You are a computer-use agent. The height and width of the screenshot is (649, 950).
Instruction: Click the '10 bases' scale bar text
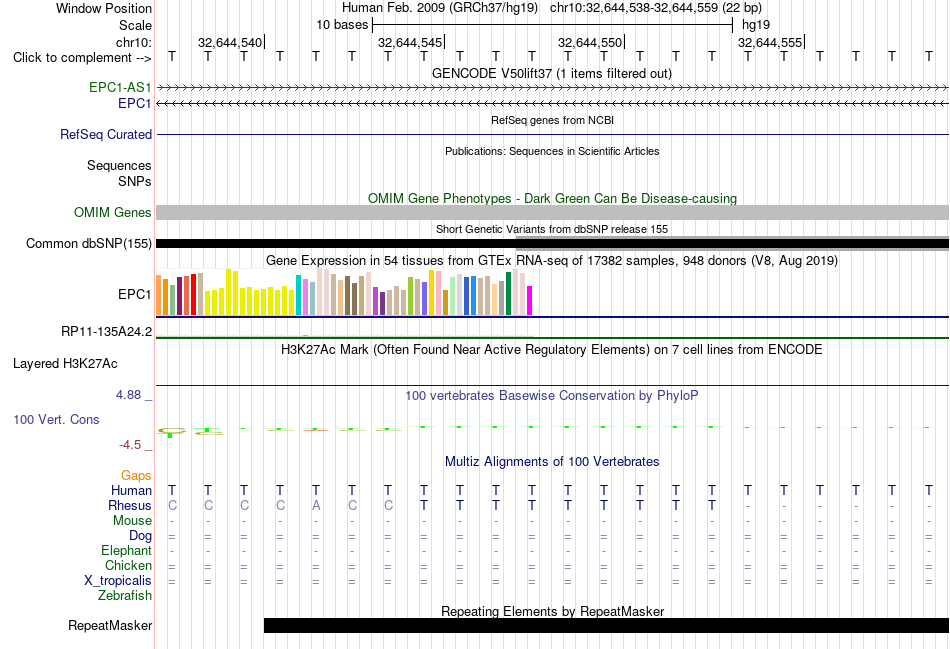(x=342, y=25)
